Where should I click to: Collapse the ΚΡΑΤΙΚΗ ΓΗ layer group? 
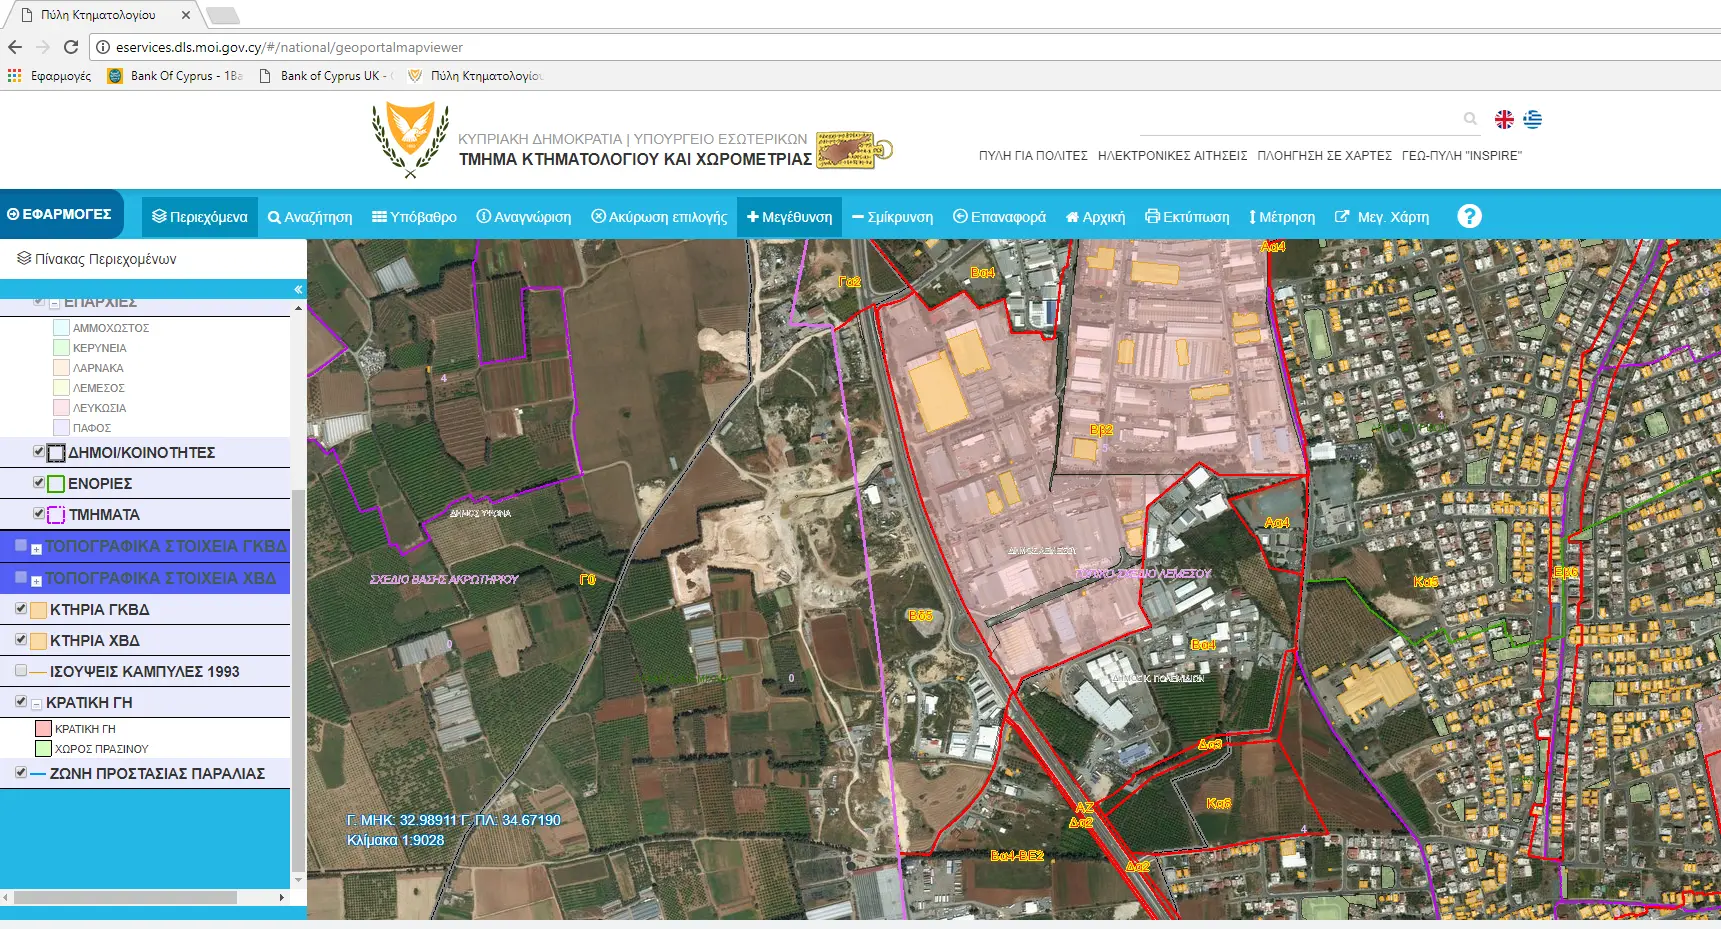click(x=36, y=704)
